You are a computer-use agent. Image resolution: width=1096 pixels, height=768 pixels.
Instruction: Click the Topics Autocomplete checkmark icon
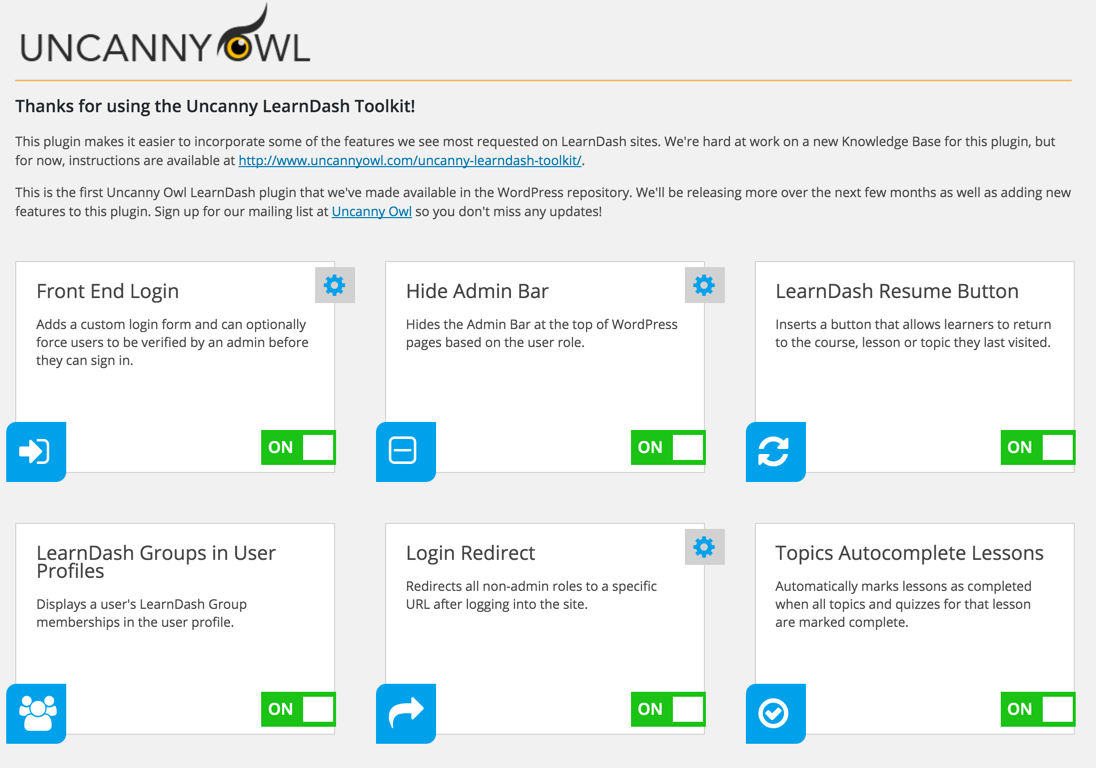(775, 713)
